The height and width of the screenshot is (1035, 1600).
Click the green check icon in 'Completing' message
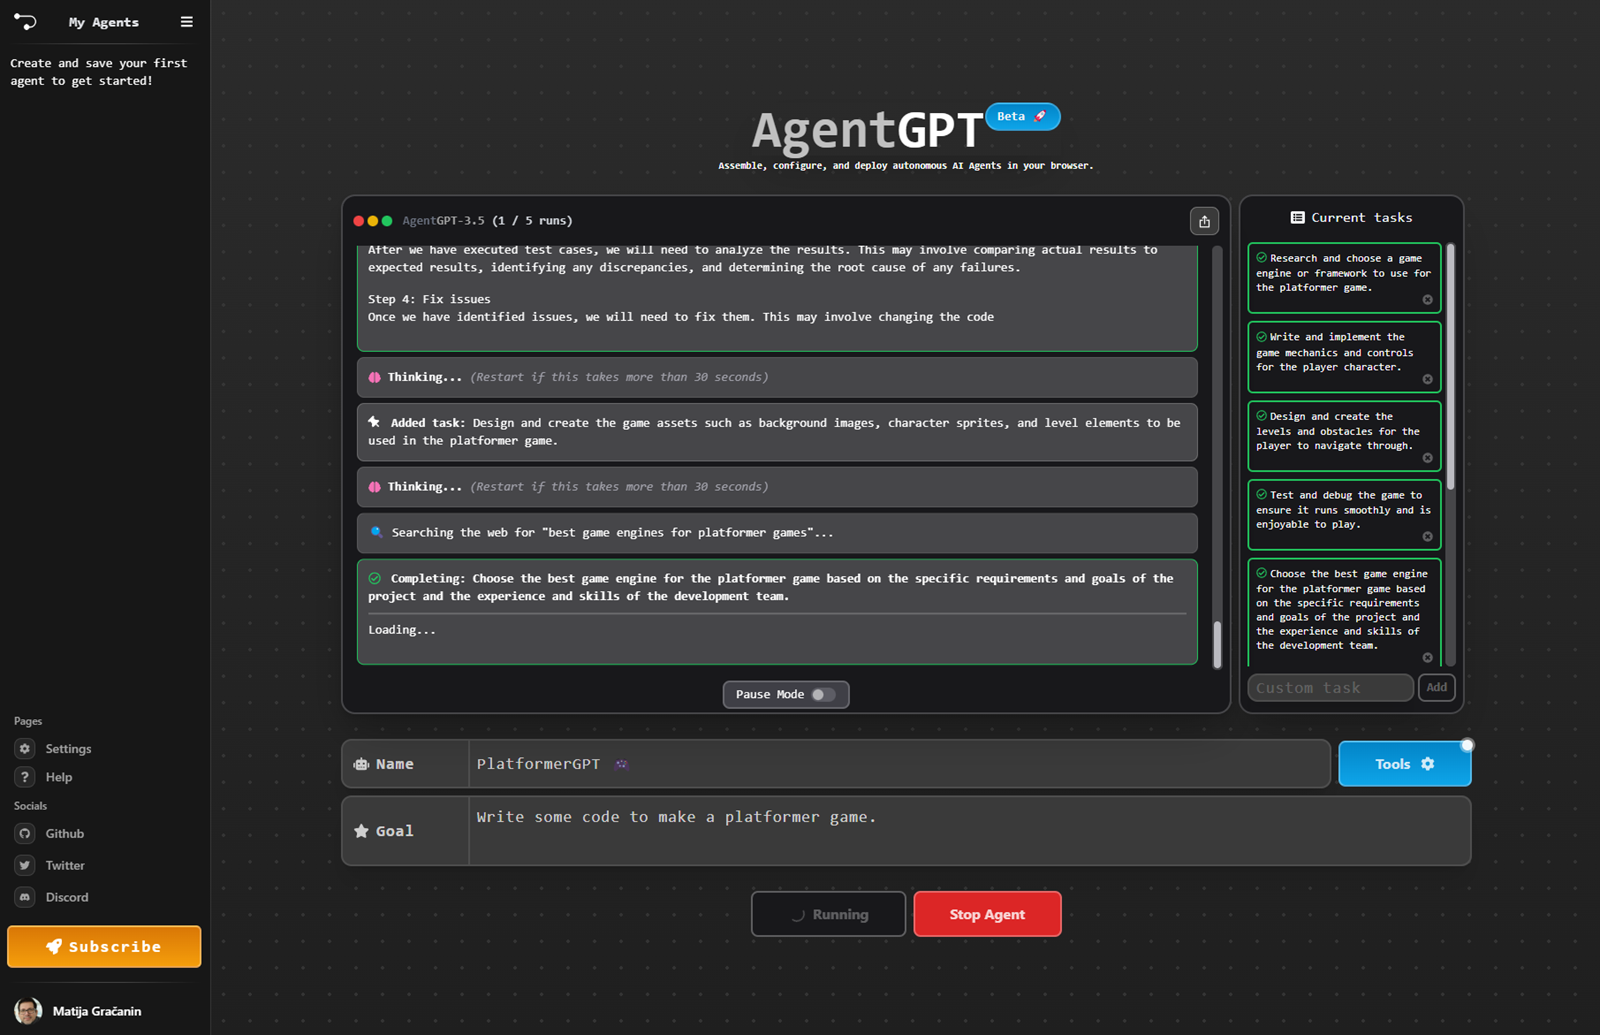tap(374, 578)
